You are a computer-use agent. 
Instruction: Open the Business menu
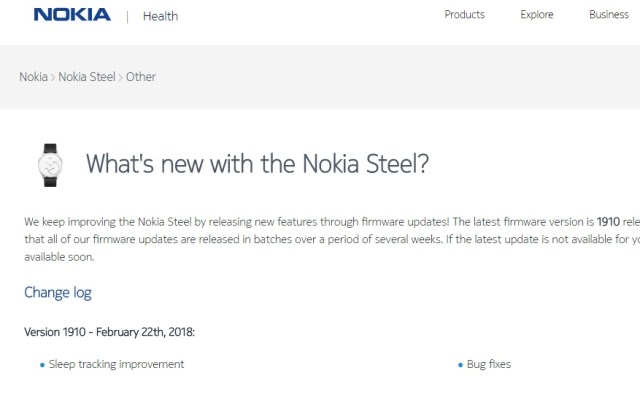coord(609,15)
